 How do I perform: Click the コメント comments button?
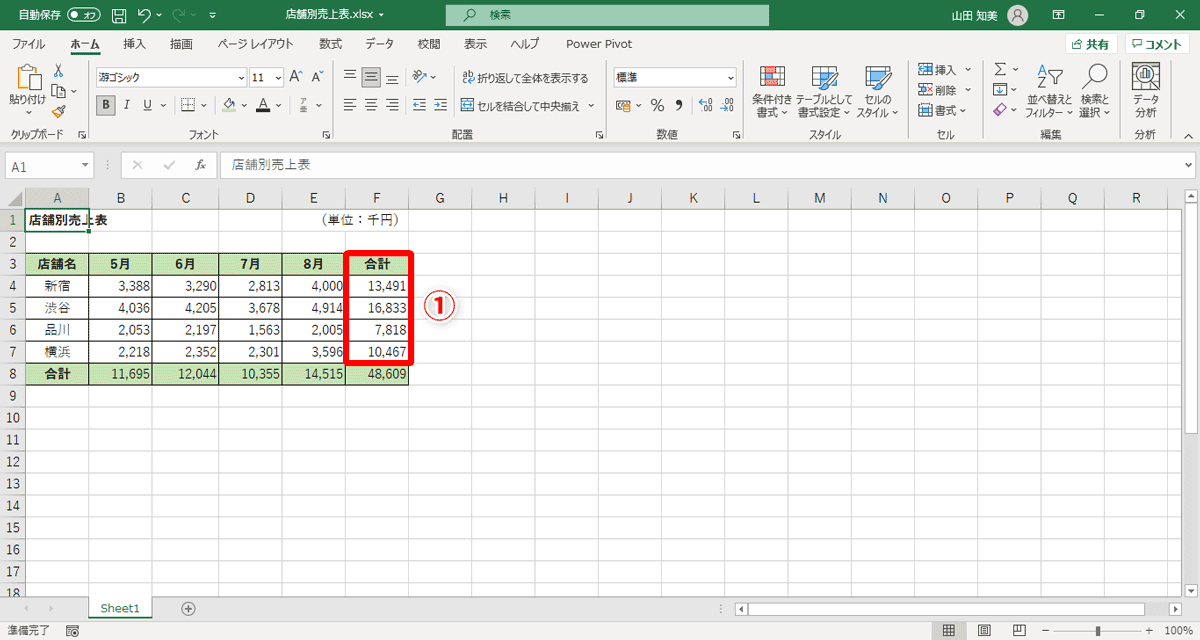coord(1156,44)
